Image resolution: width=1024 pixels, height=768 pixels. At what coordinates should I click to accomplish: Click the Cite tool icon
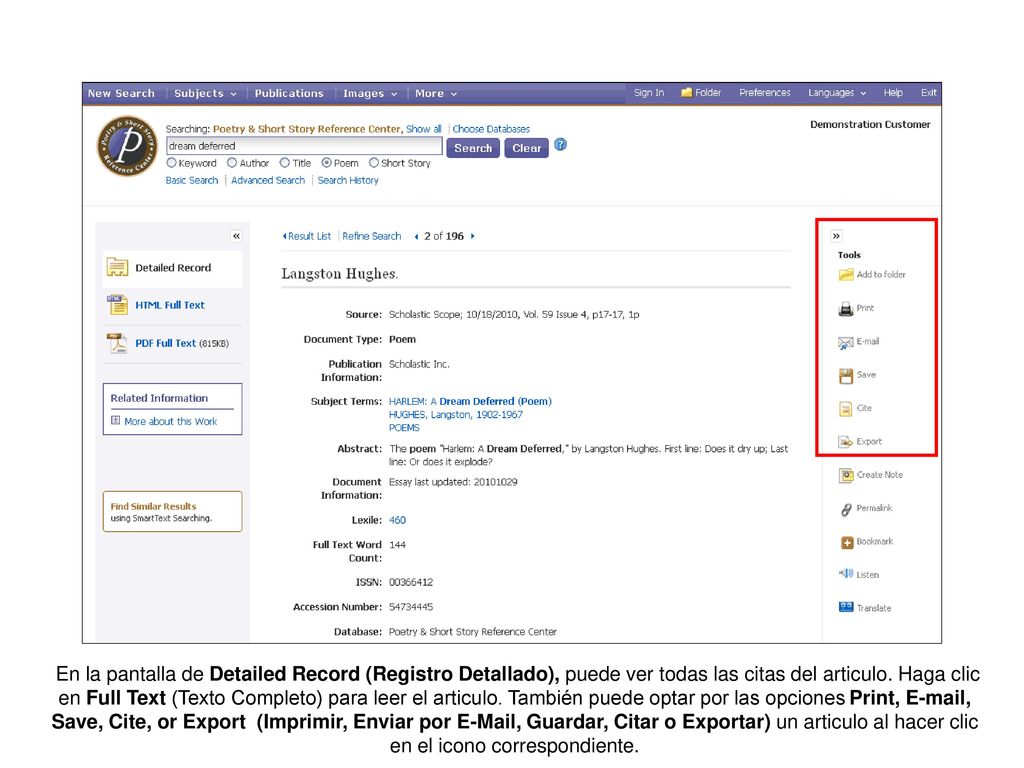click(846, 409)
